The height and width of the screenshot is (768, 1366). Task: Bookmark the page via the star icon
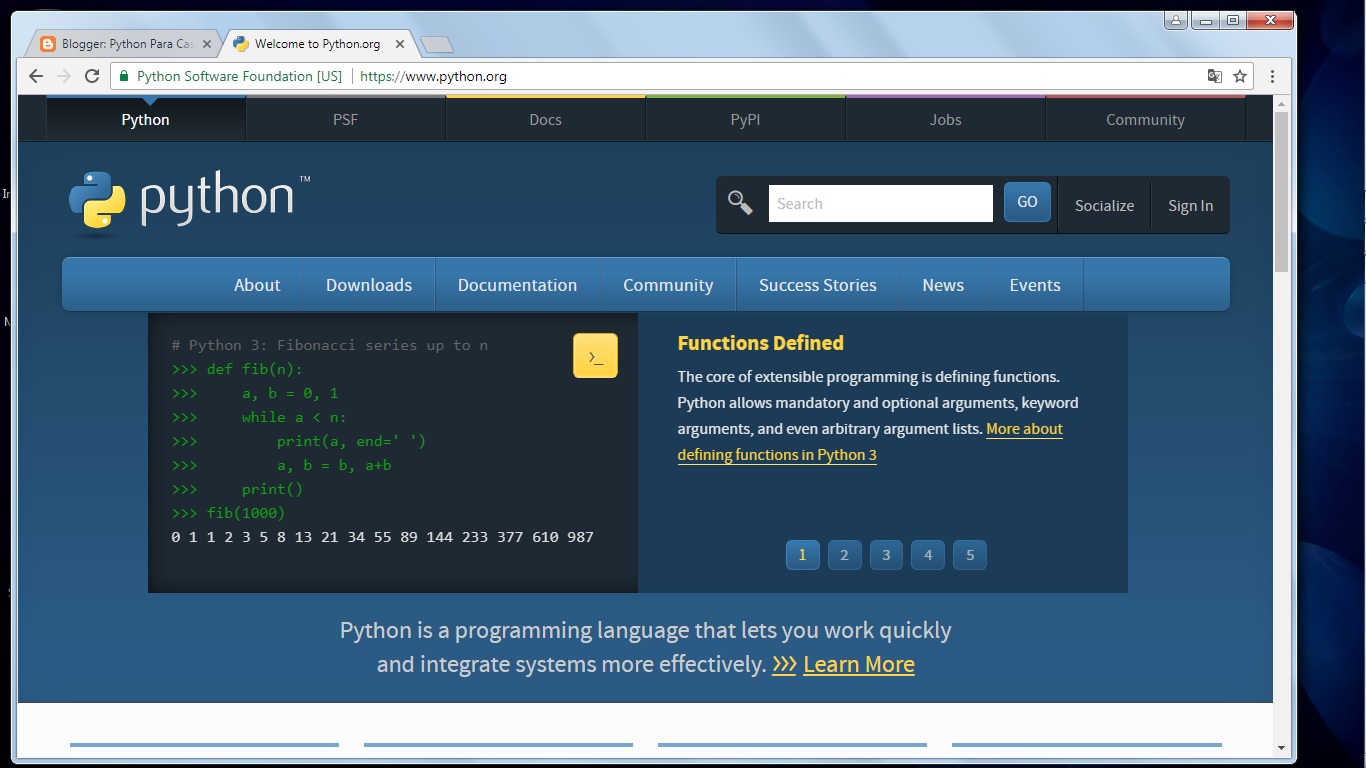coord(1240,76)
